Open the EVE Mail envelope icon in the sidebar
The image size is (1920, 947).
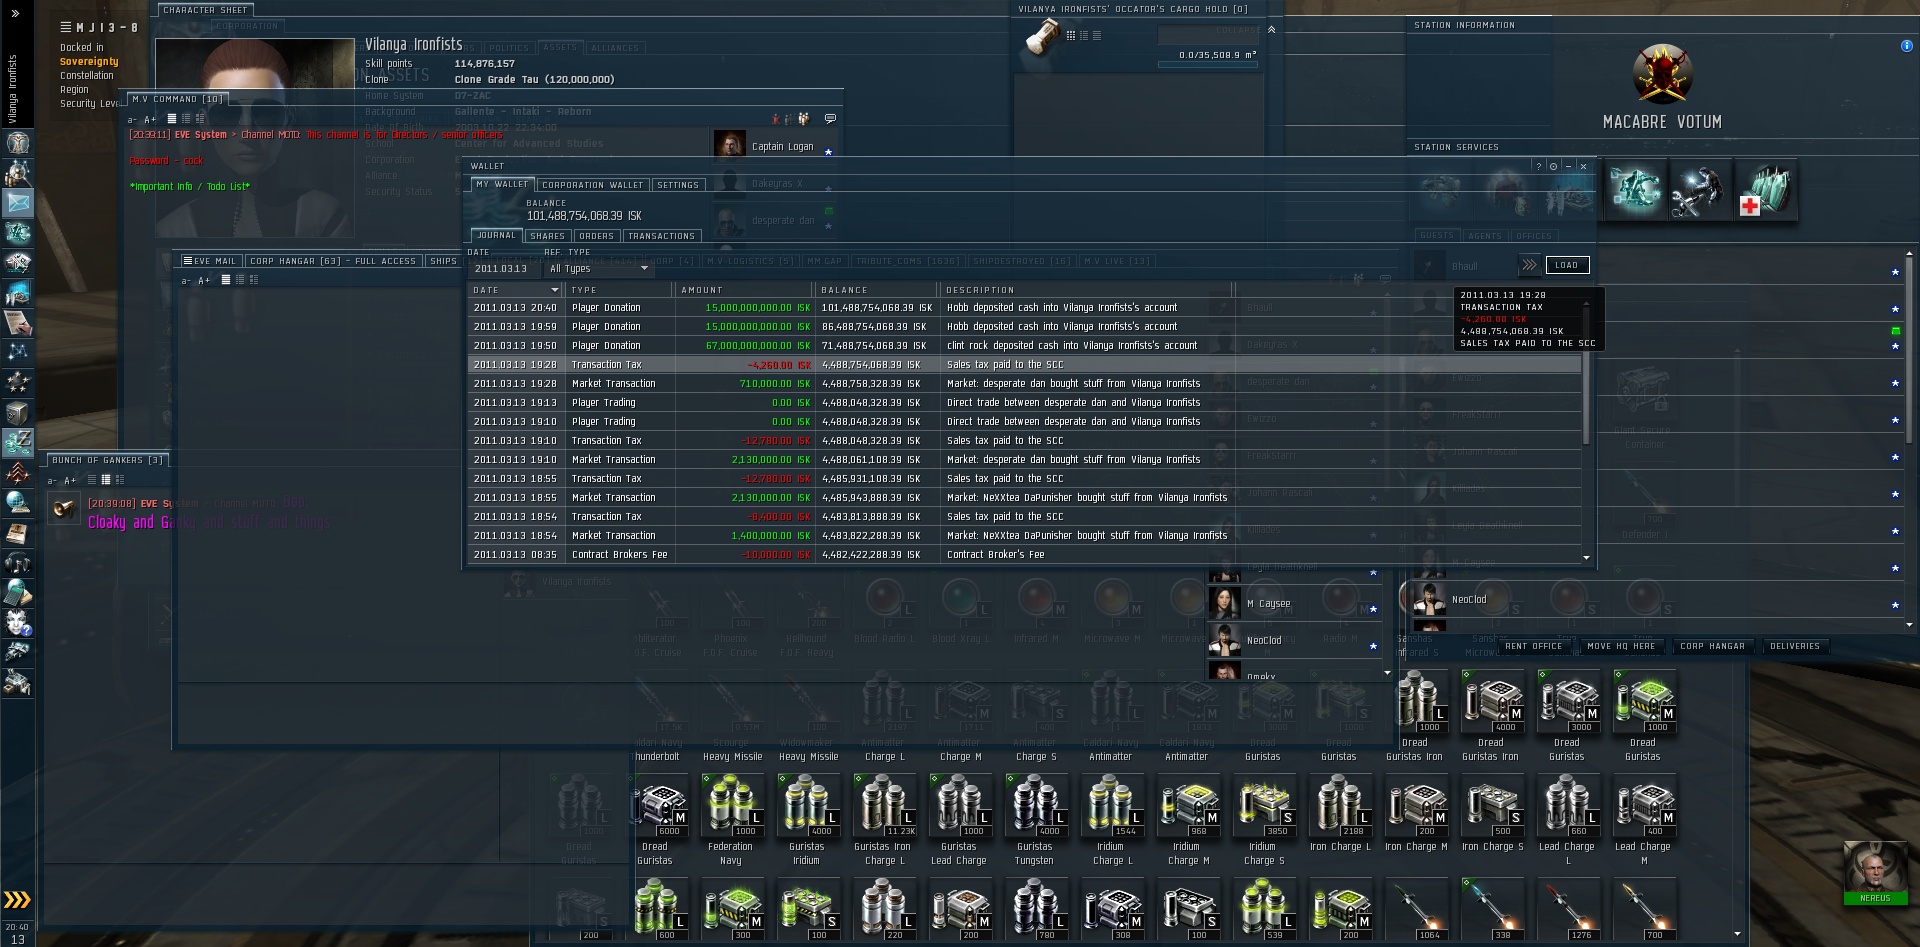tap(17, 203)
